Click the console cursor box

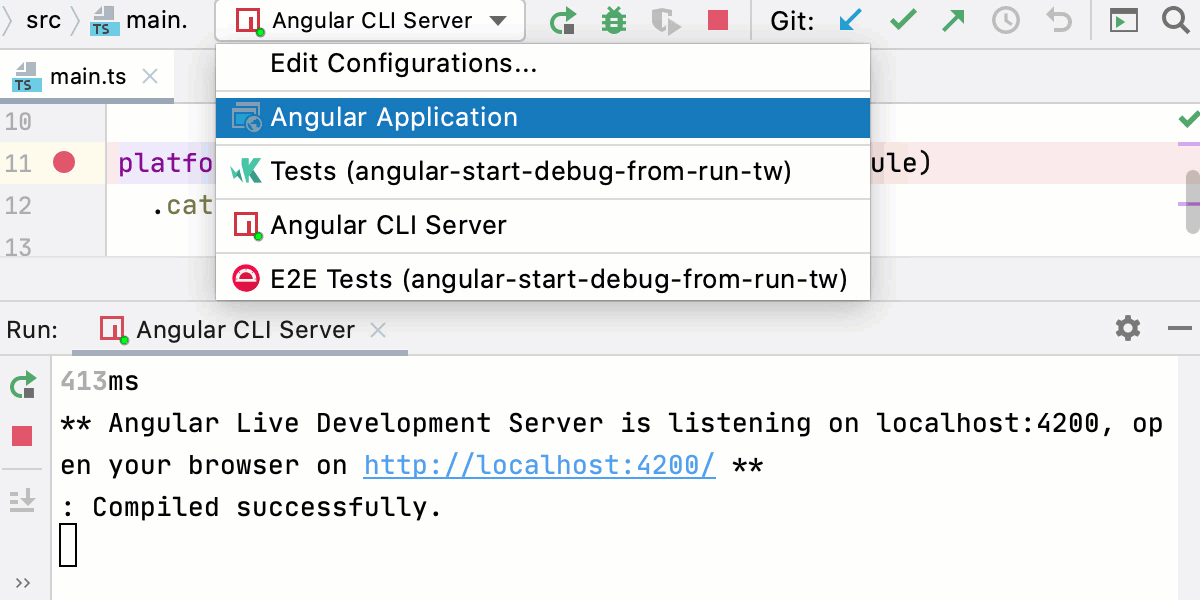click(x=68, y=545)
